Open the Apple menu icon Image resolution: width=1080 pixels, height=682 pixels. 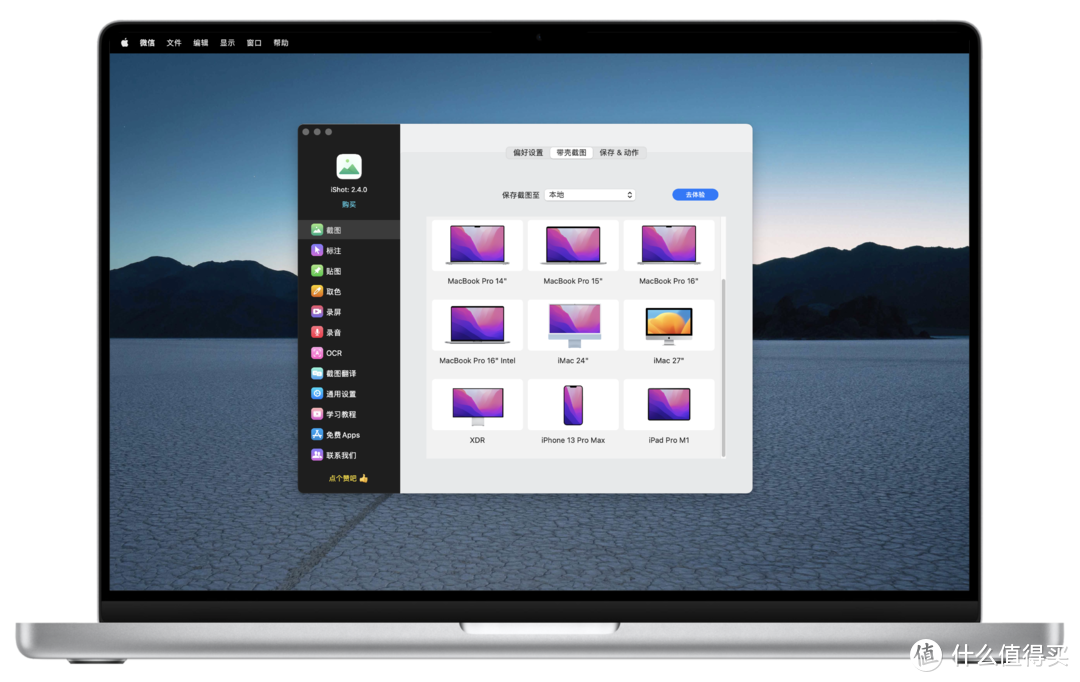click(125, 43)
